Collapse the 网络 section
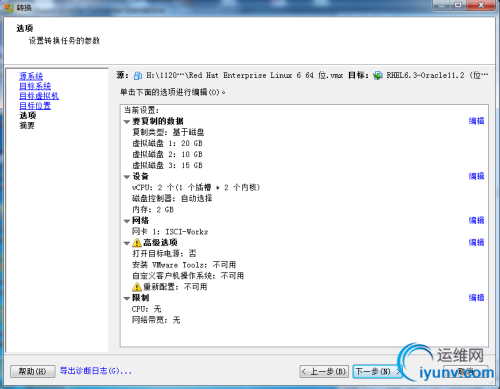The height and width of the screenshot is (389, 500). click(x=127, y=221)
